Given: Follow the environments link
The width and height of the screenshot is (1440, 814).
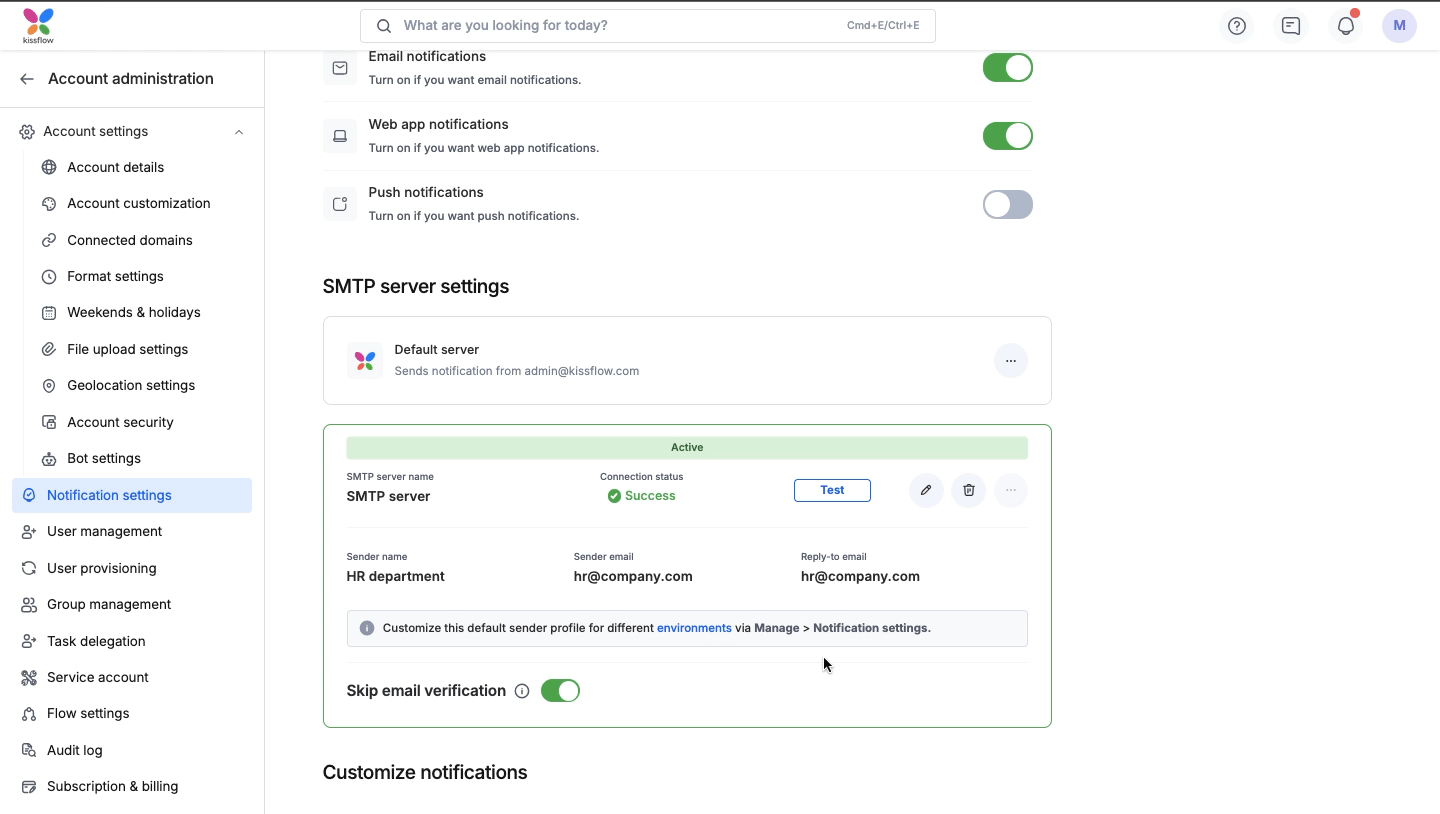Looking at the screenshot, I should [x=694, y=628].
